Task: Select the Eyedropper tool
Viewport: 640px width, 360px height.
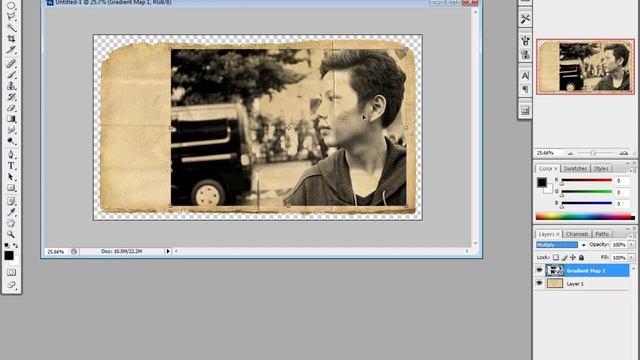Action: [11, 212]
